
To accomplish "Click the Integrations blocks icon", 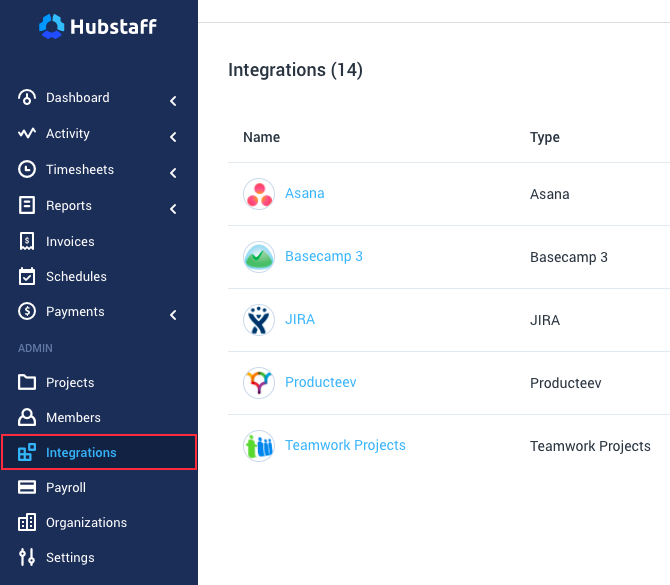I will tap(27, 452).
